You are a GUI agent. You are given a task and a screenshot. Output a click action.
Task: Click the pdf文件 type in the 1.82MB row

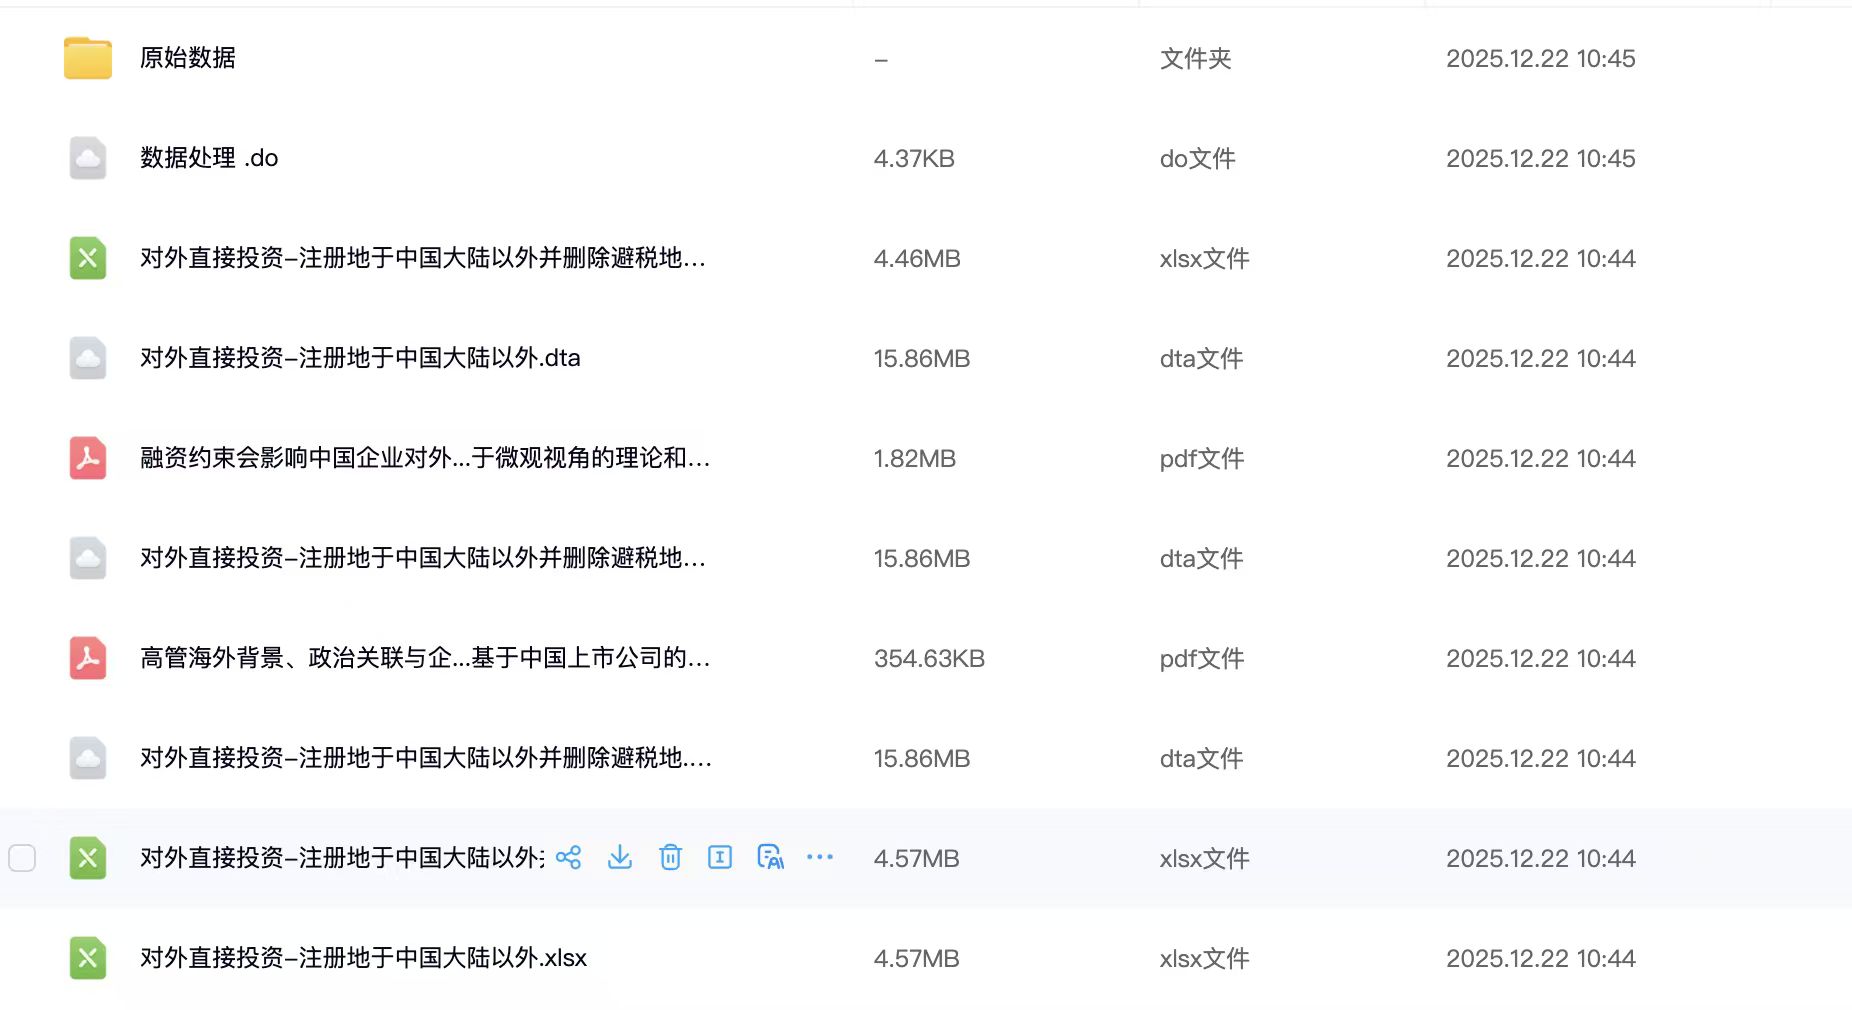(1202, 459)
